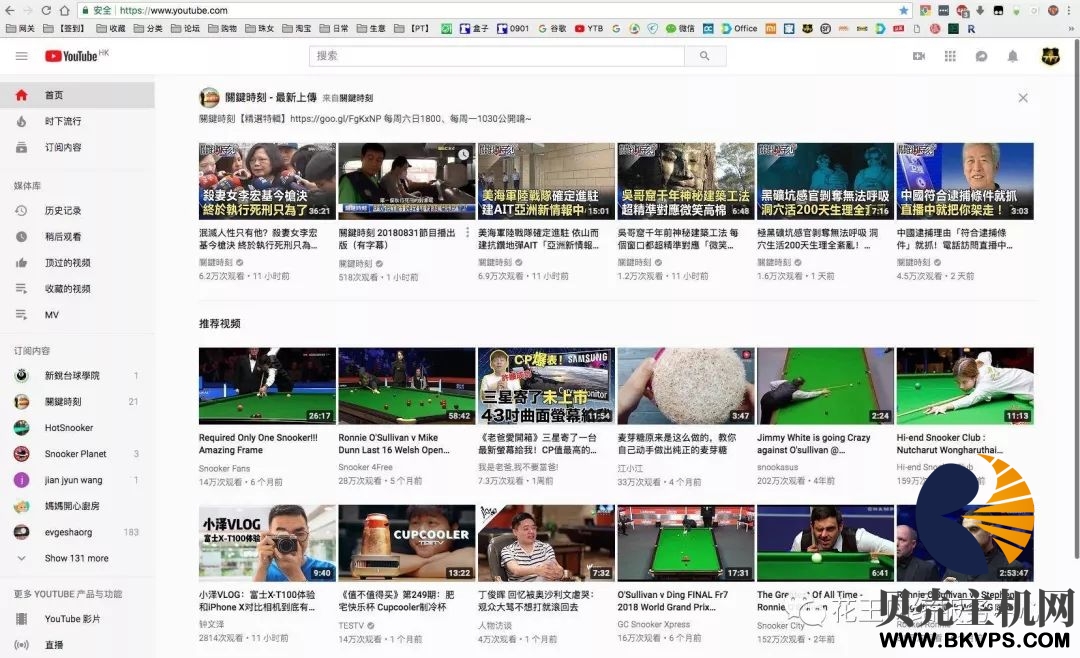The image size is (1080, 658).
Task: Play 麦芽糖 video thumbnail
Action: [686, 386]
